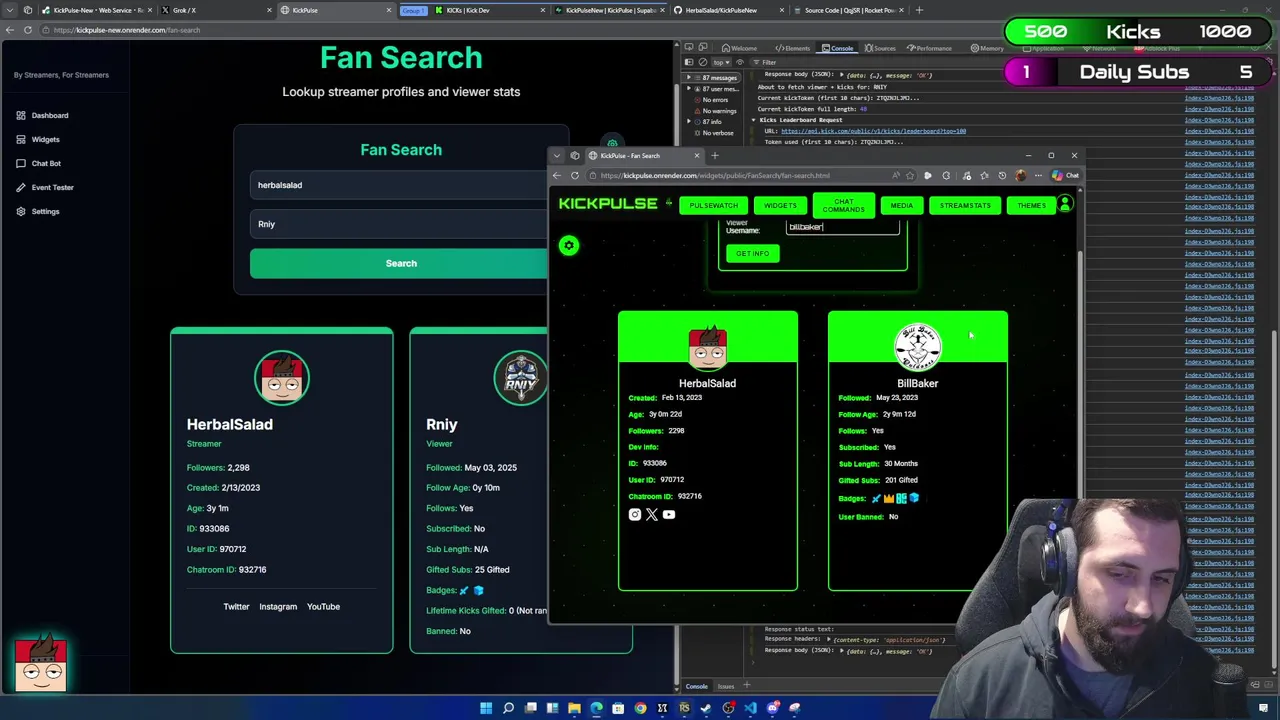Open the api.kick.com leaderboard URL link

click(x=873, y=131)
